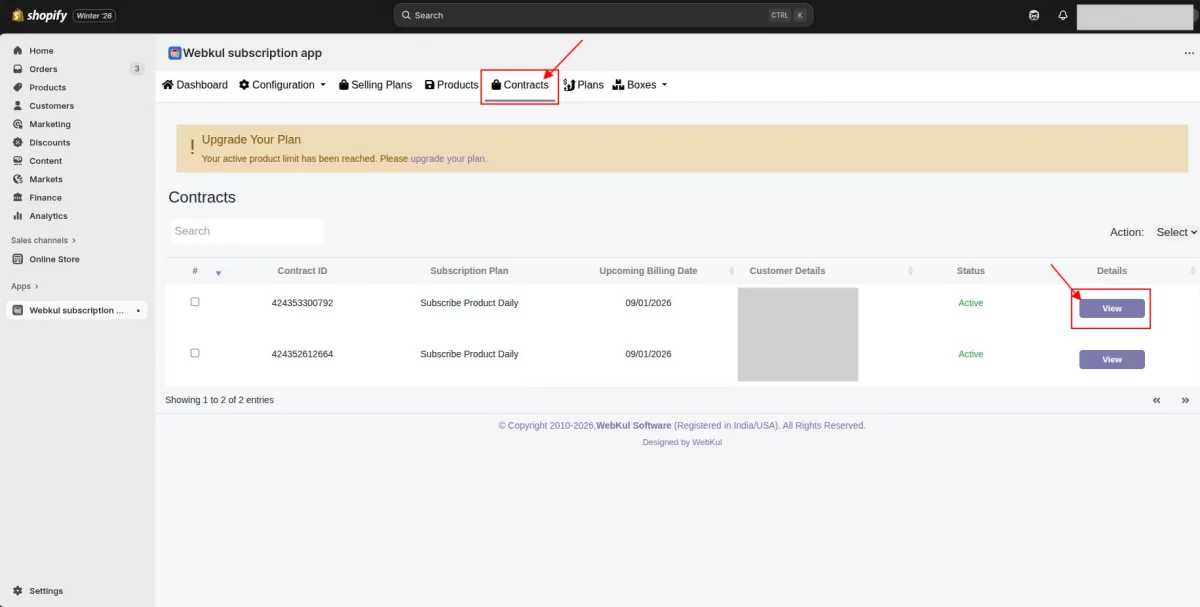Image resolution: width=1200 pixels, height=607 pixels.
Task: Click the Orders count badge 3
Action: (137, 69)
